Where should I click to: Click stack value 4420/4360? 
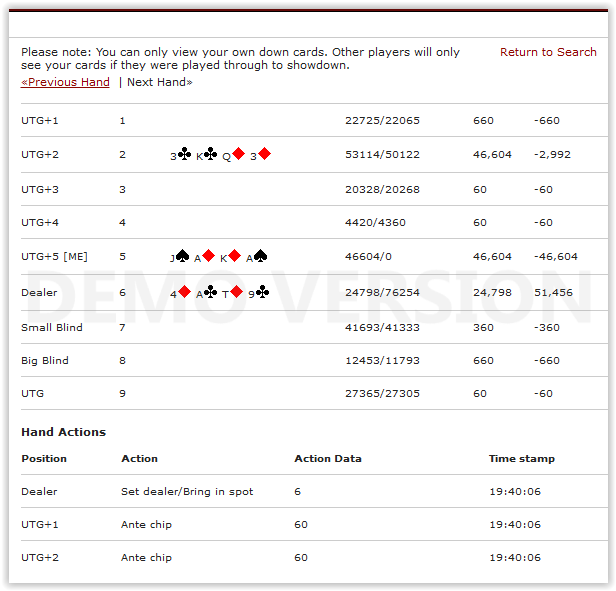click(375, 222)
